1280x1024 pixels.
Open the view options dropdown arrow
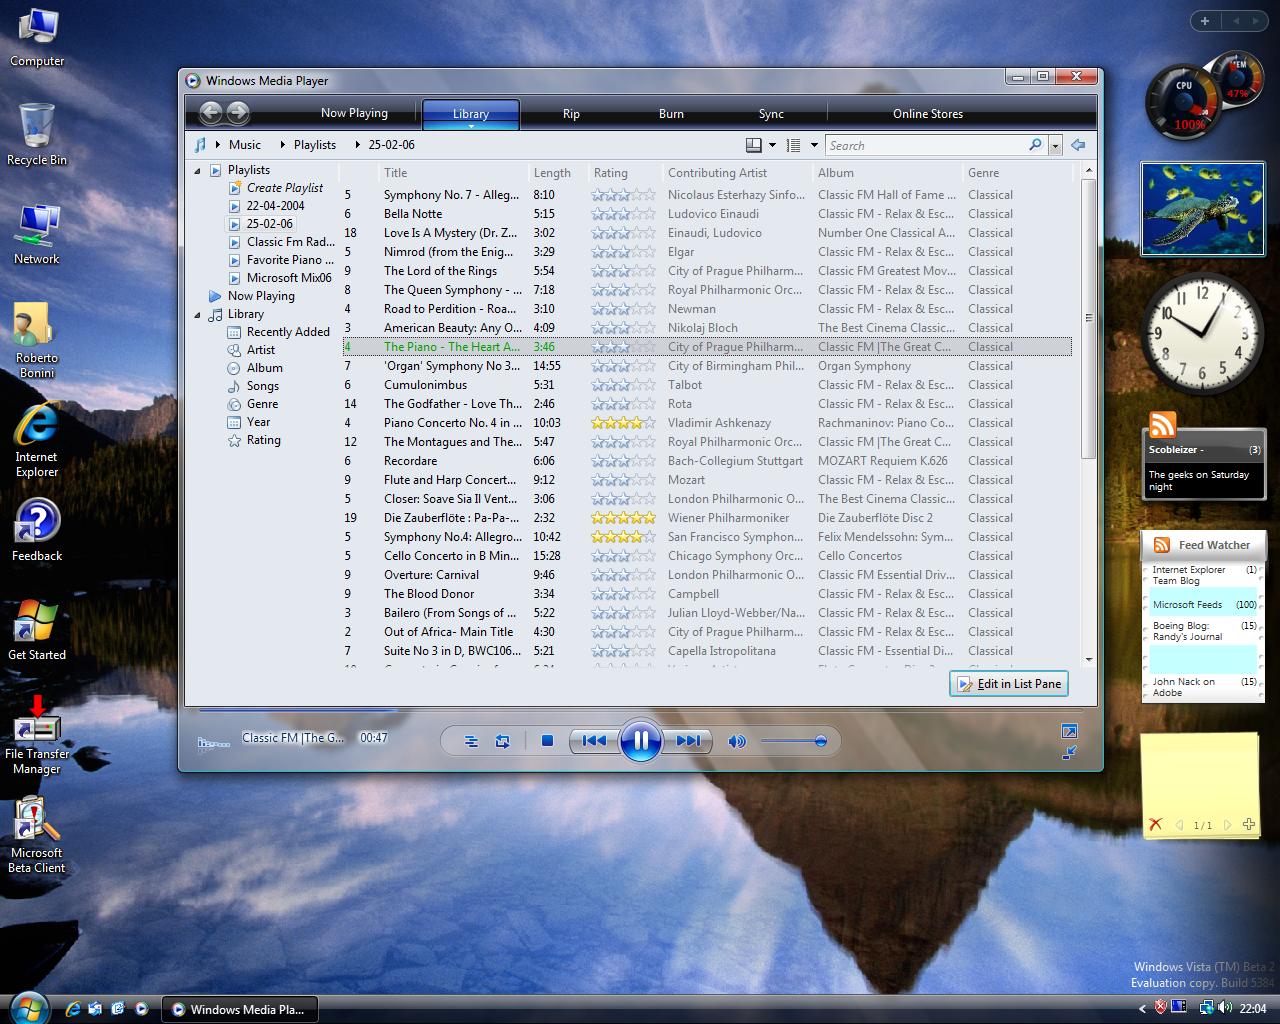pos(814,145)
